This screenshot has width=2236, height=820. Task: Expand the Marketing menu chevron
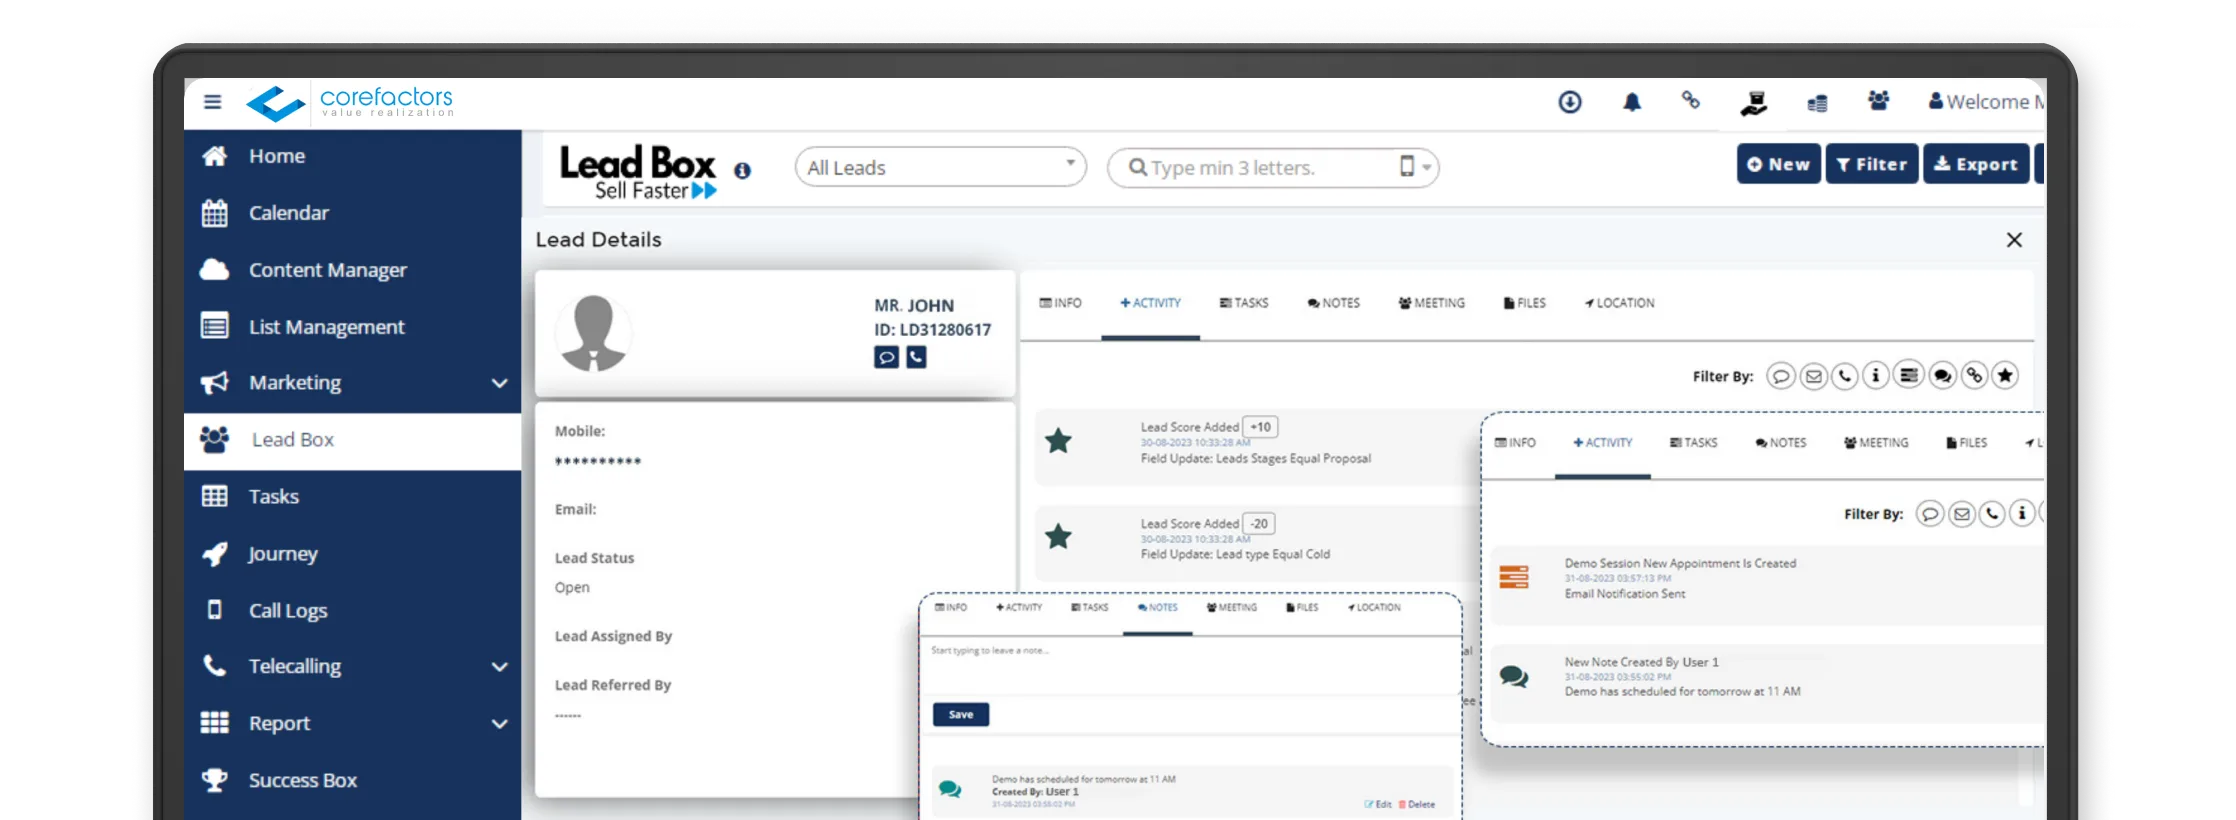click(500, 383)
